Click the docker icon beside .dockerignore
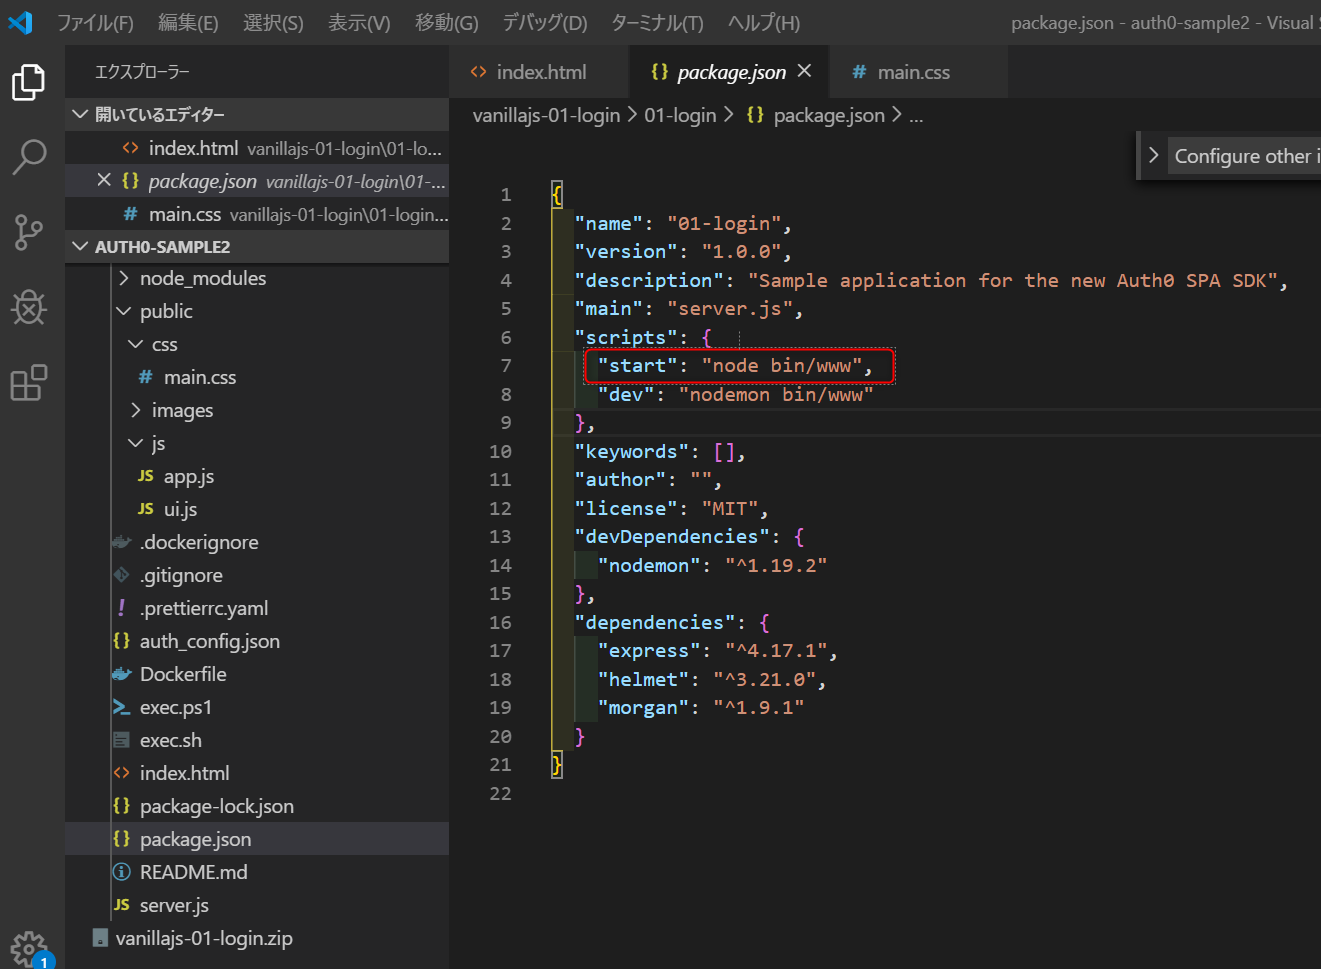The width and height of the screenshot is (1321, 969). (x=122, y=542)
